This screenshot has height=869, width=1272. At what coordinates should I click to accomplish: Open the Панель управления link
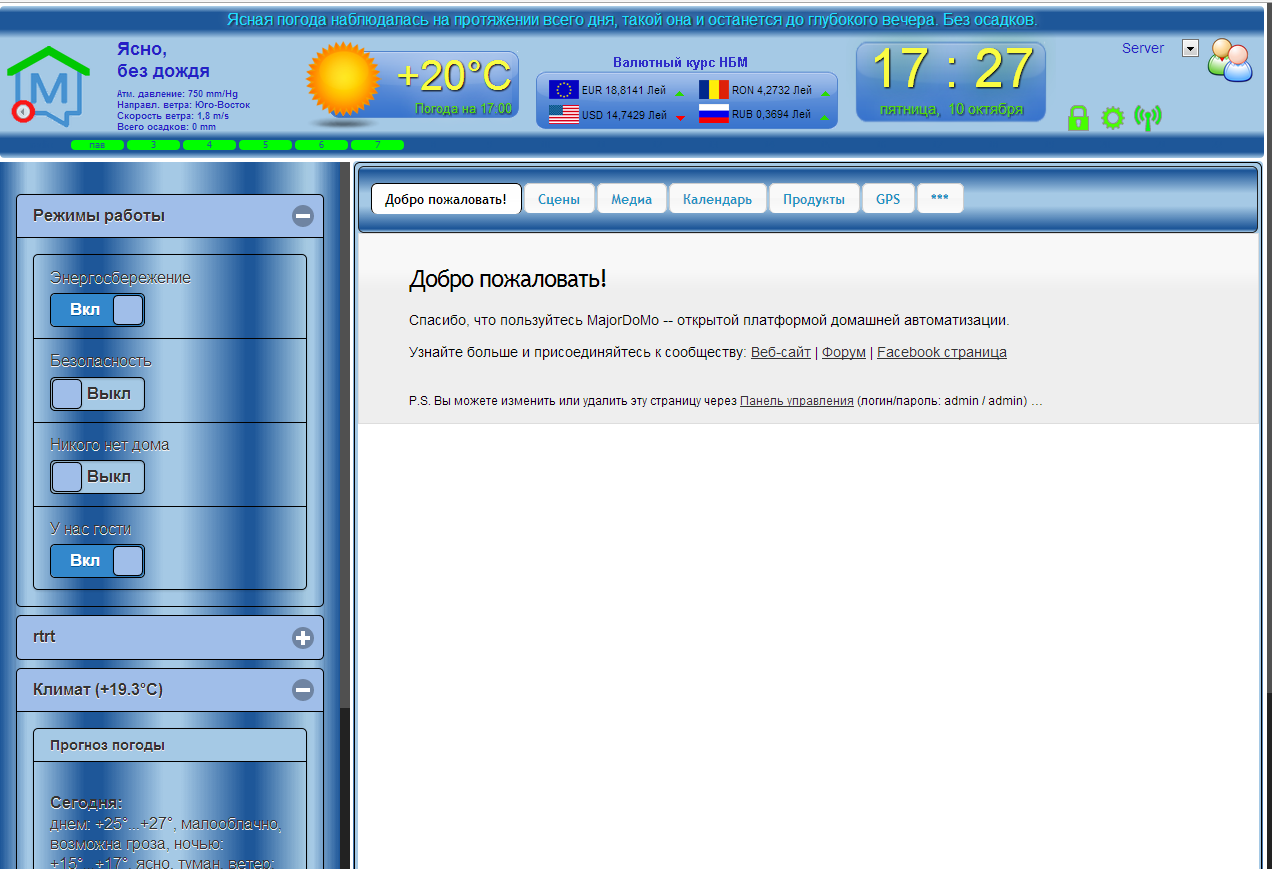[795, 400]
